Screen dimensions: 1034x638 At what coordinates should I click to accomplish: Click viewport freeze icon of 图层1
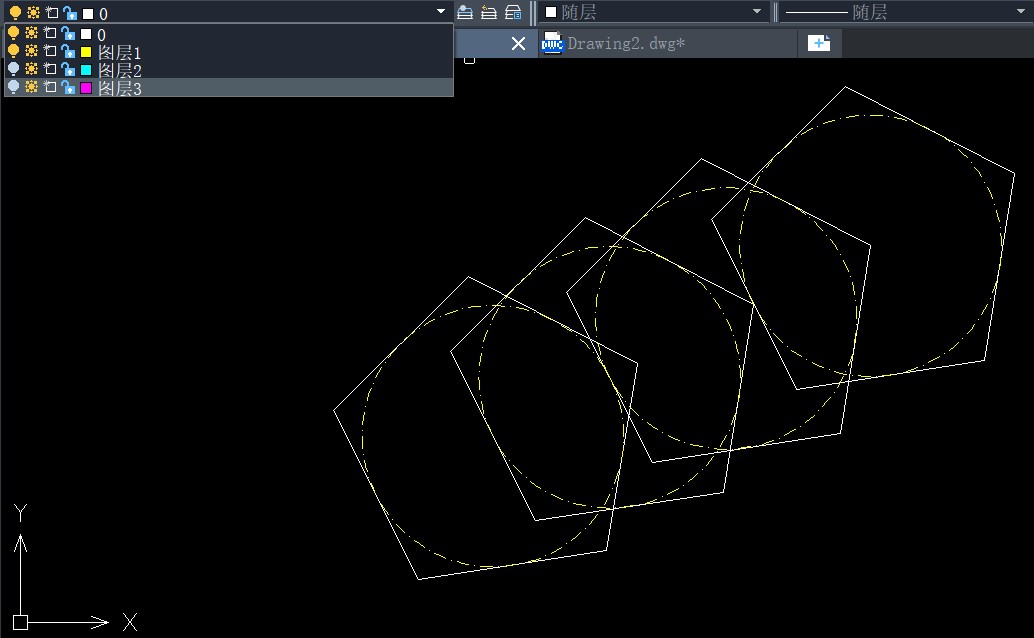click(50, 51)
